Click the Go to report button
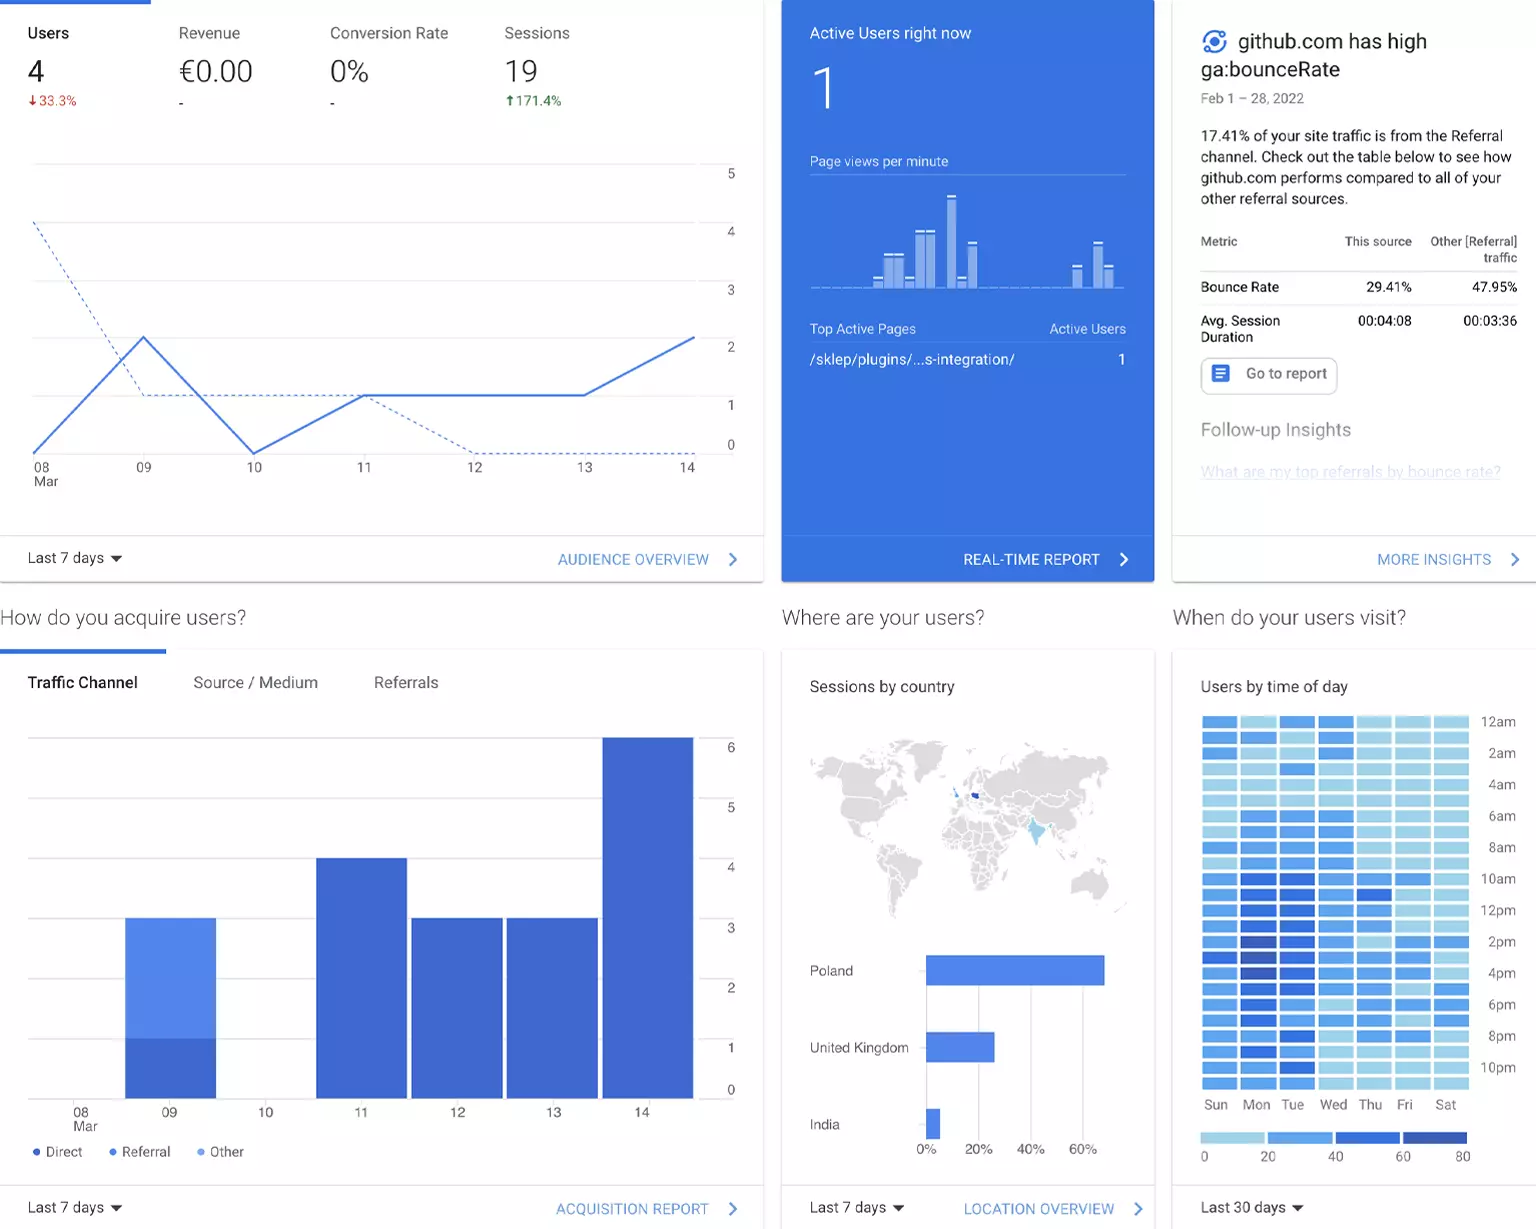This screenshot has height=1229, width=1536. click(x=1268, y=375)
